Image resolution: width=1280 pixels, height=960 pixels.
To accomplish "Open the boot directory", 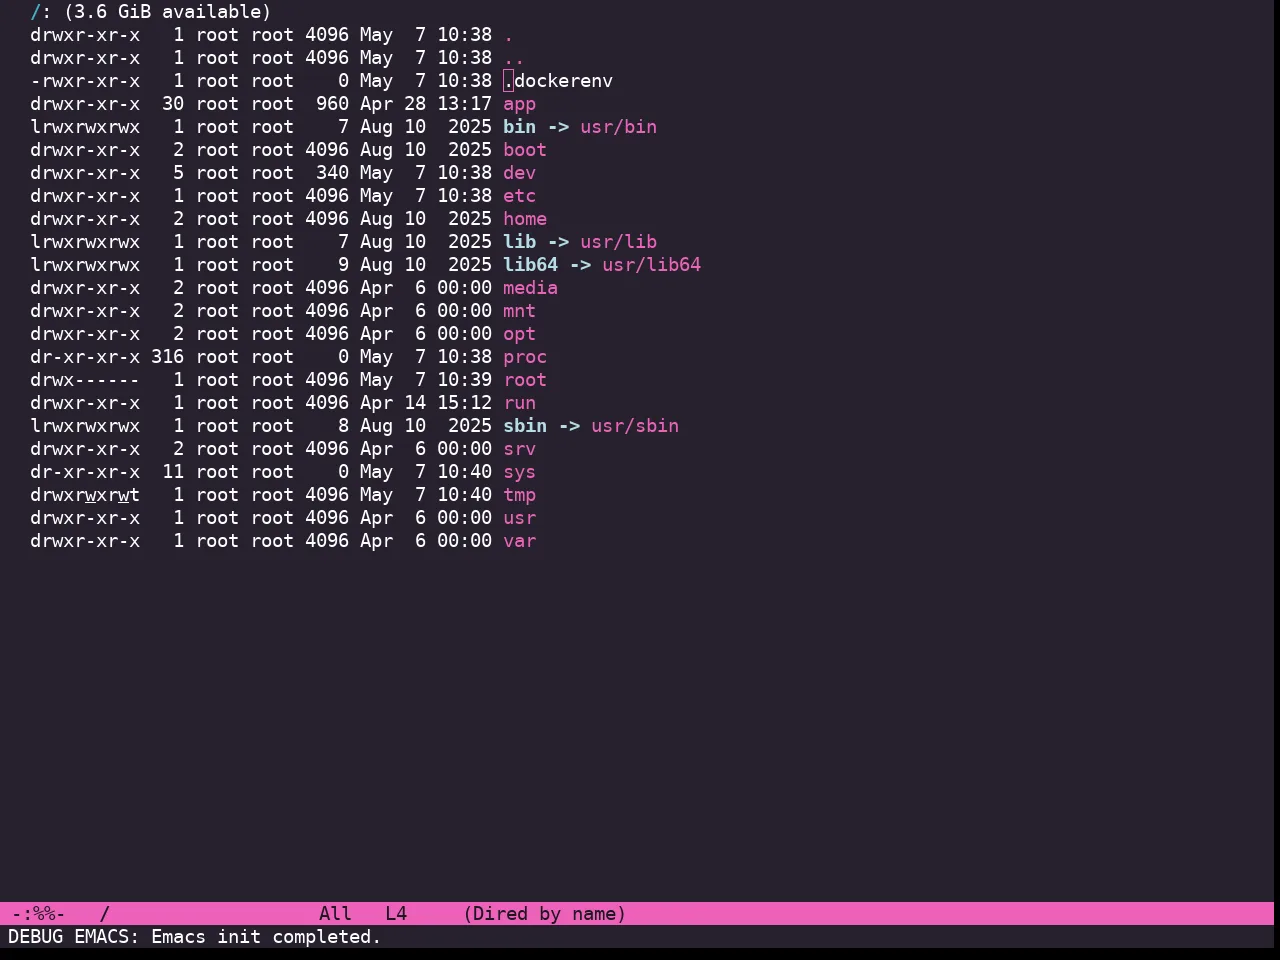I will [x=525, y=150].
